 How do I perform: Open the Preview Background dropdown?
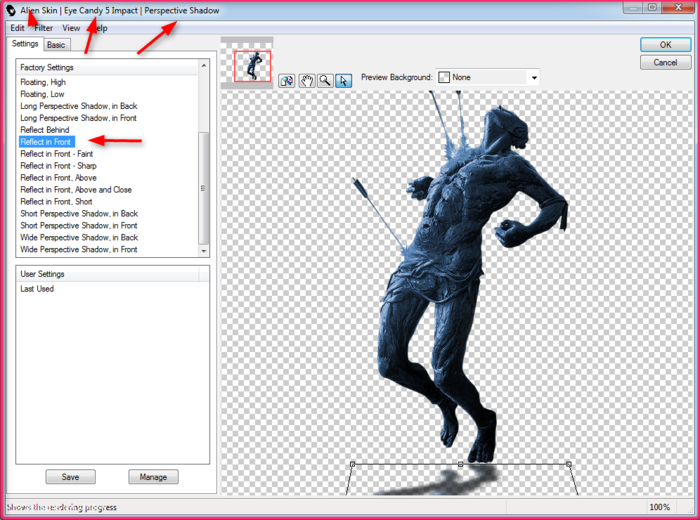point(534,78)
